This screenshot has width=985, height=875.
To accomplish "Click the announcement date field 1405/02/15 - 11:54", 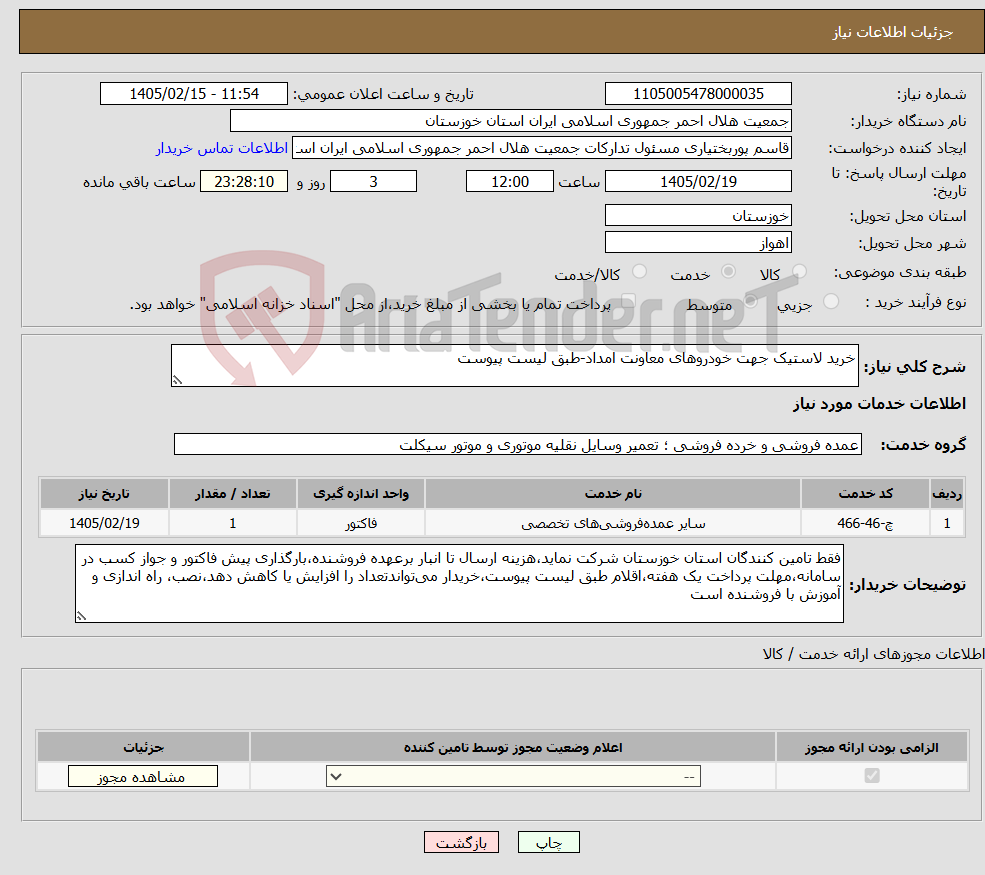I will point(193,94).
